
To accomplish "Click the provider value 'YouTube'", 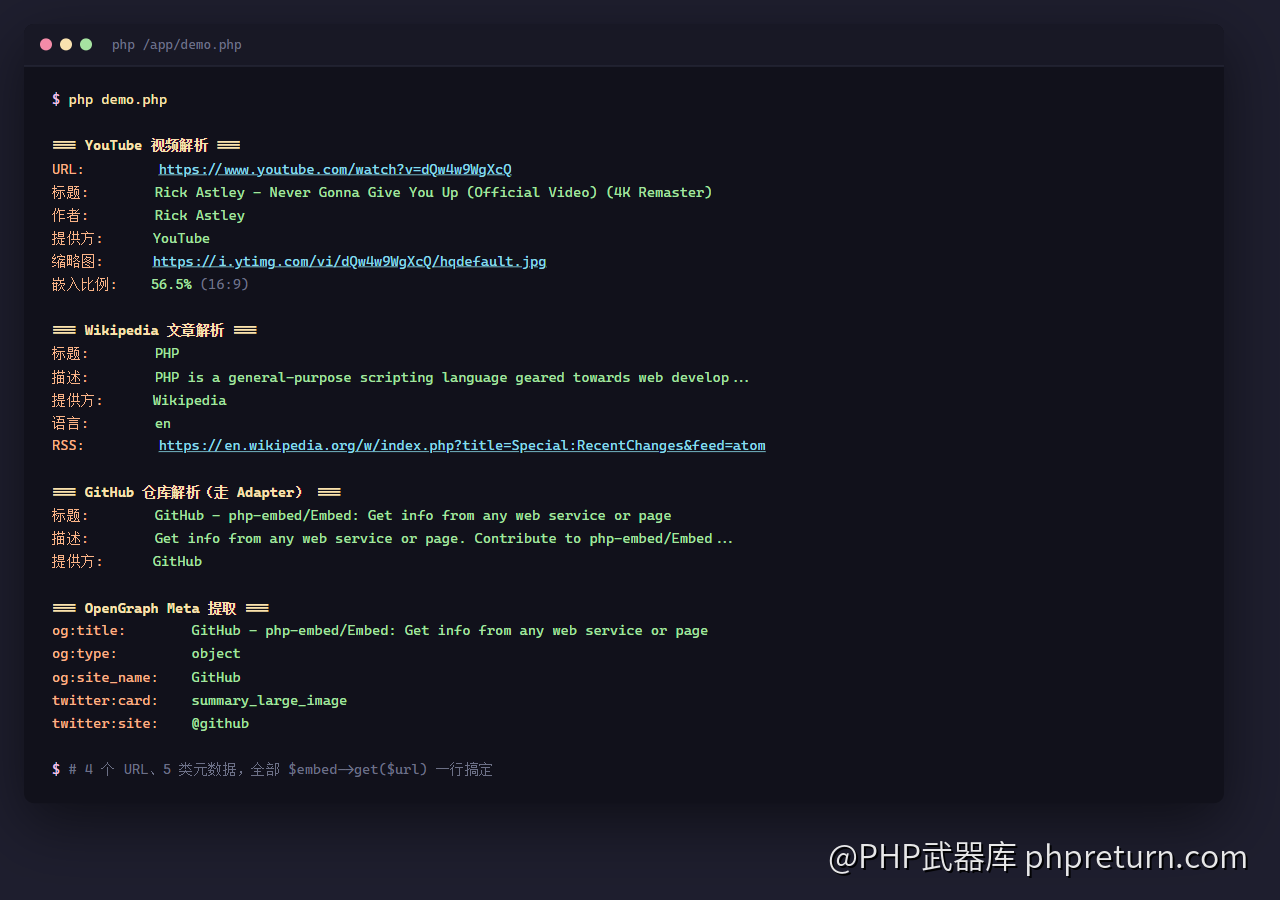I will click(181, 239).
